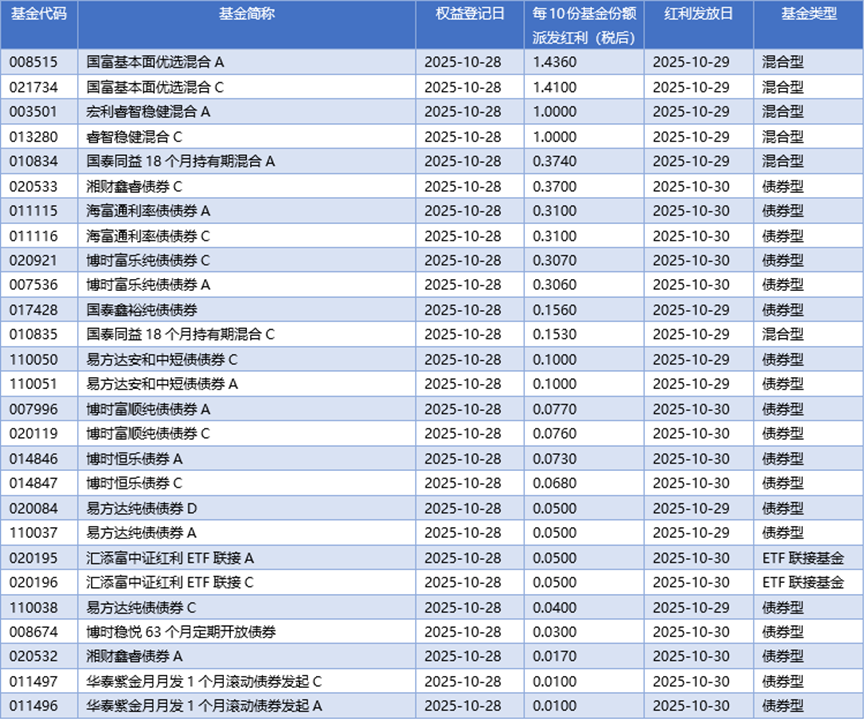The image size is (865, 720).
Task: Select fund code 110050
Action: pyautogui.click(x=33, y=360)
